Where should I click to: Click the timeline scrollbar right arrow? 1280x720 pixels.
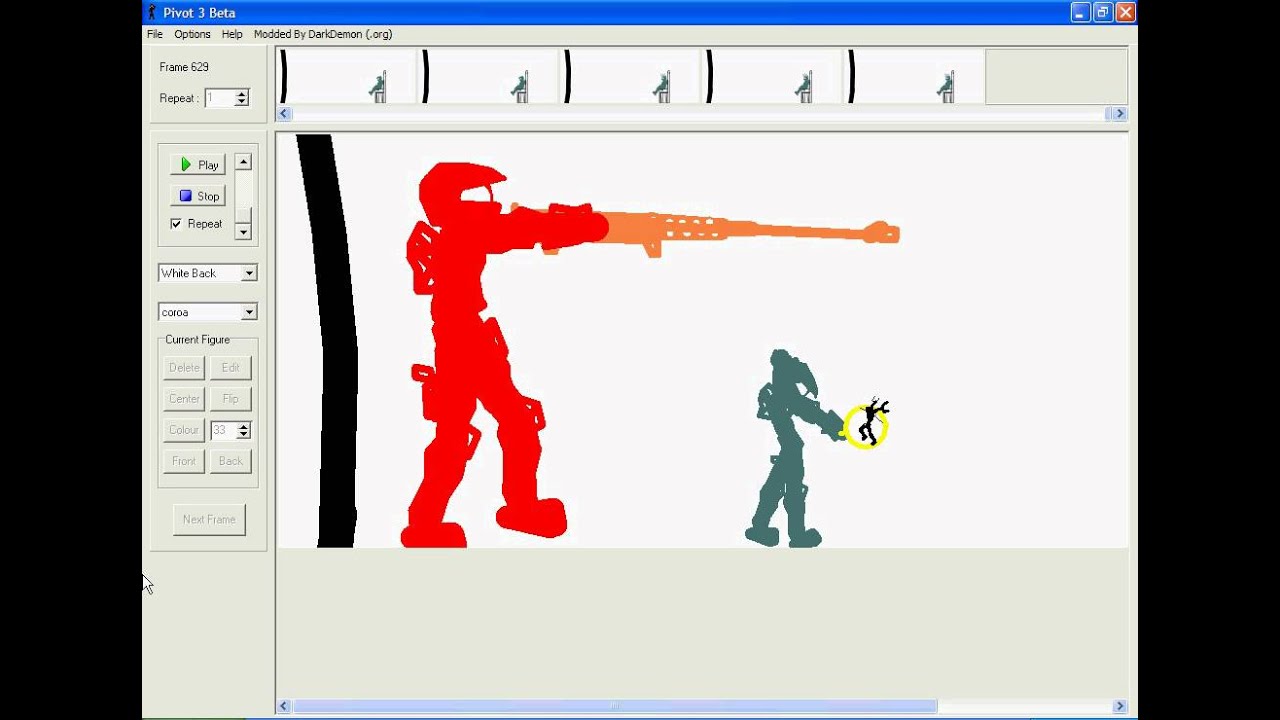point(1120,114)
